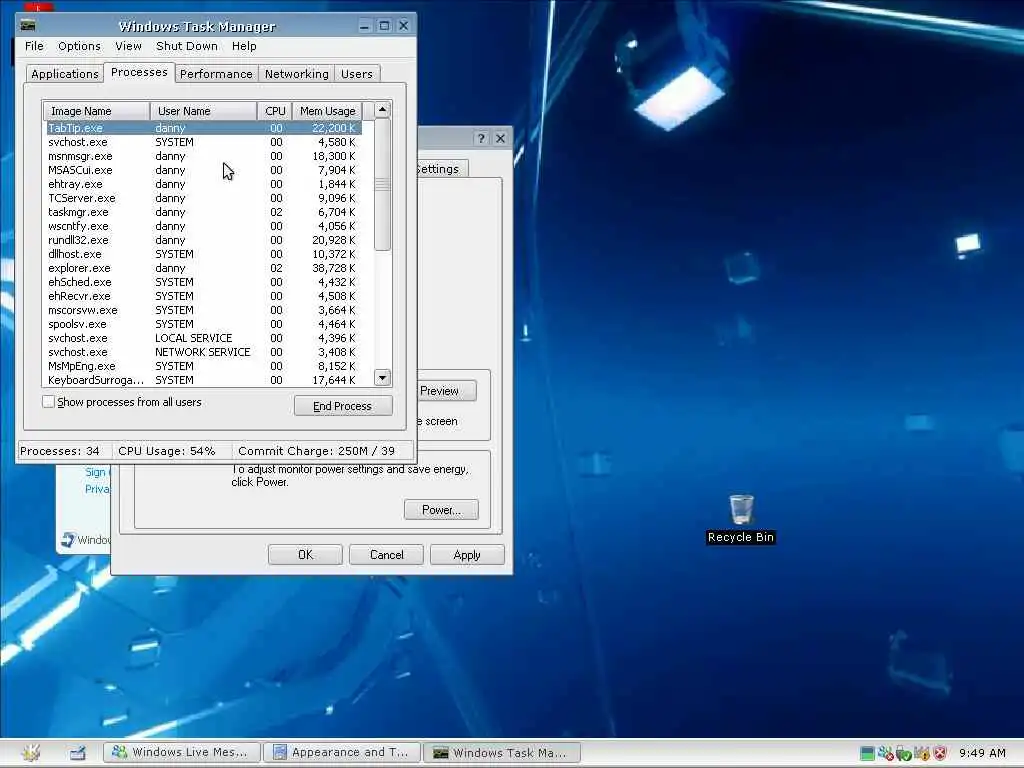Open the Networking tab
The image size is (1024, 768).
click(296, 74)
